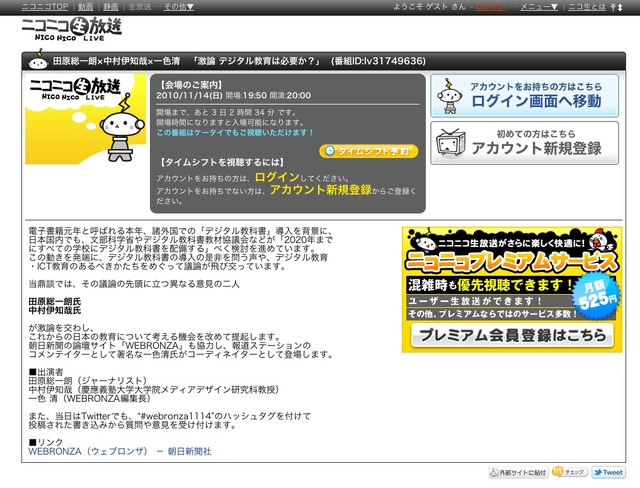Click the ログイン link in top bar
The image size is (640, 488).
pos(491,7)
